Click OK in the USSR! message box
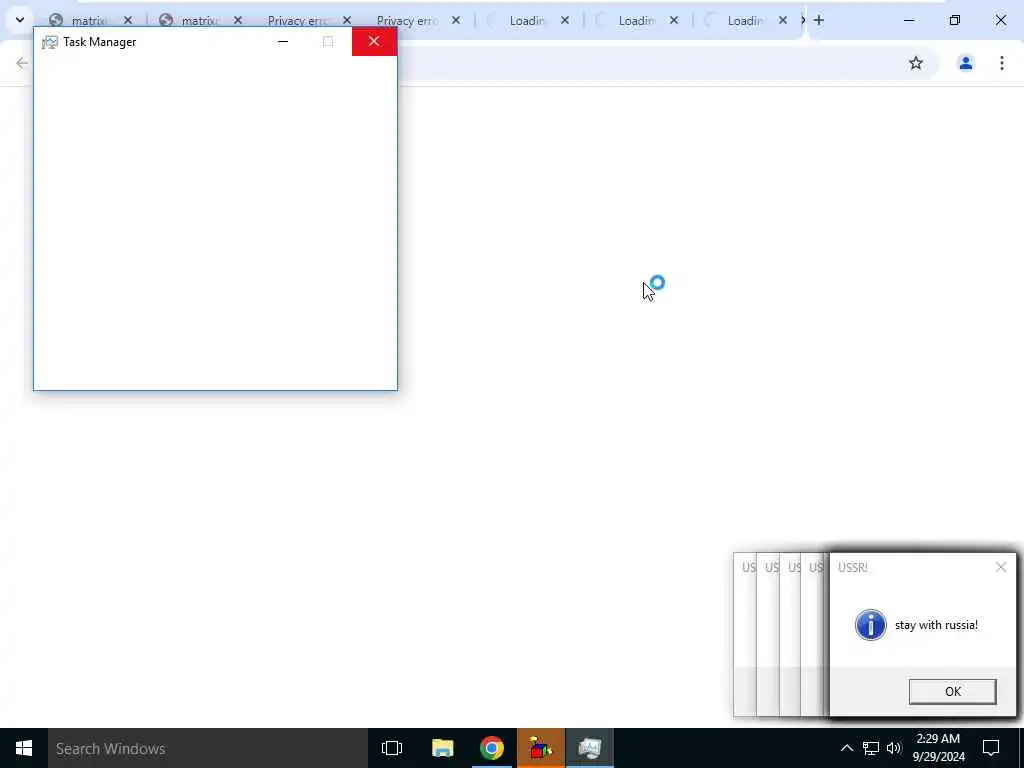This screenshot has width=1024, height=768. 952,692
